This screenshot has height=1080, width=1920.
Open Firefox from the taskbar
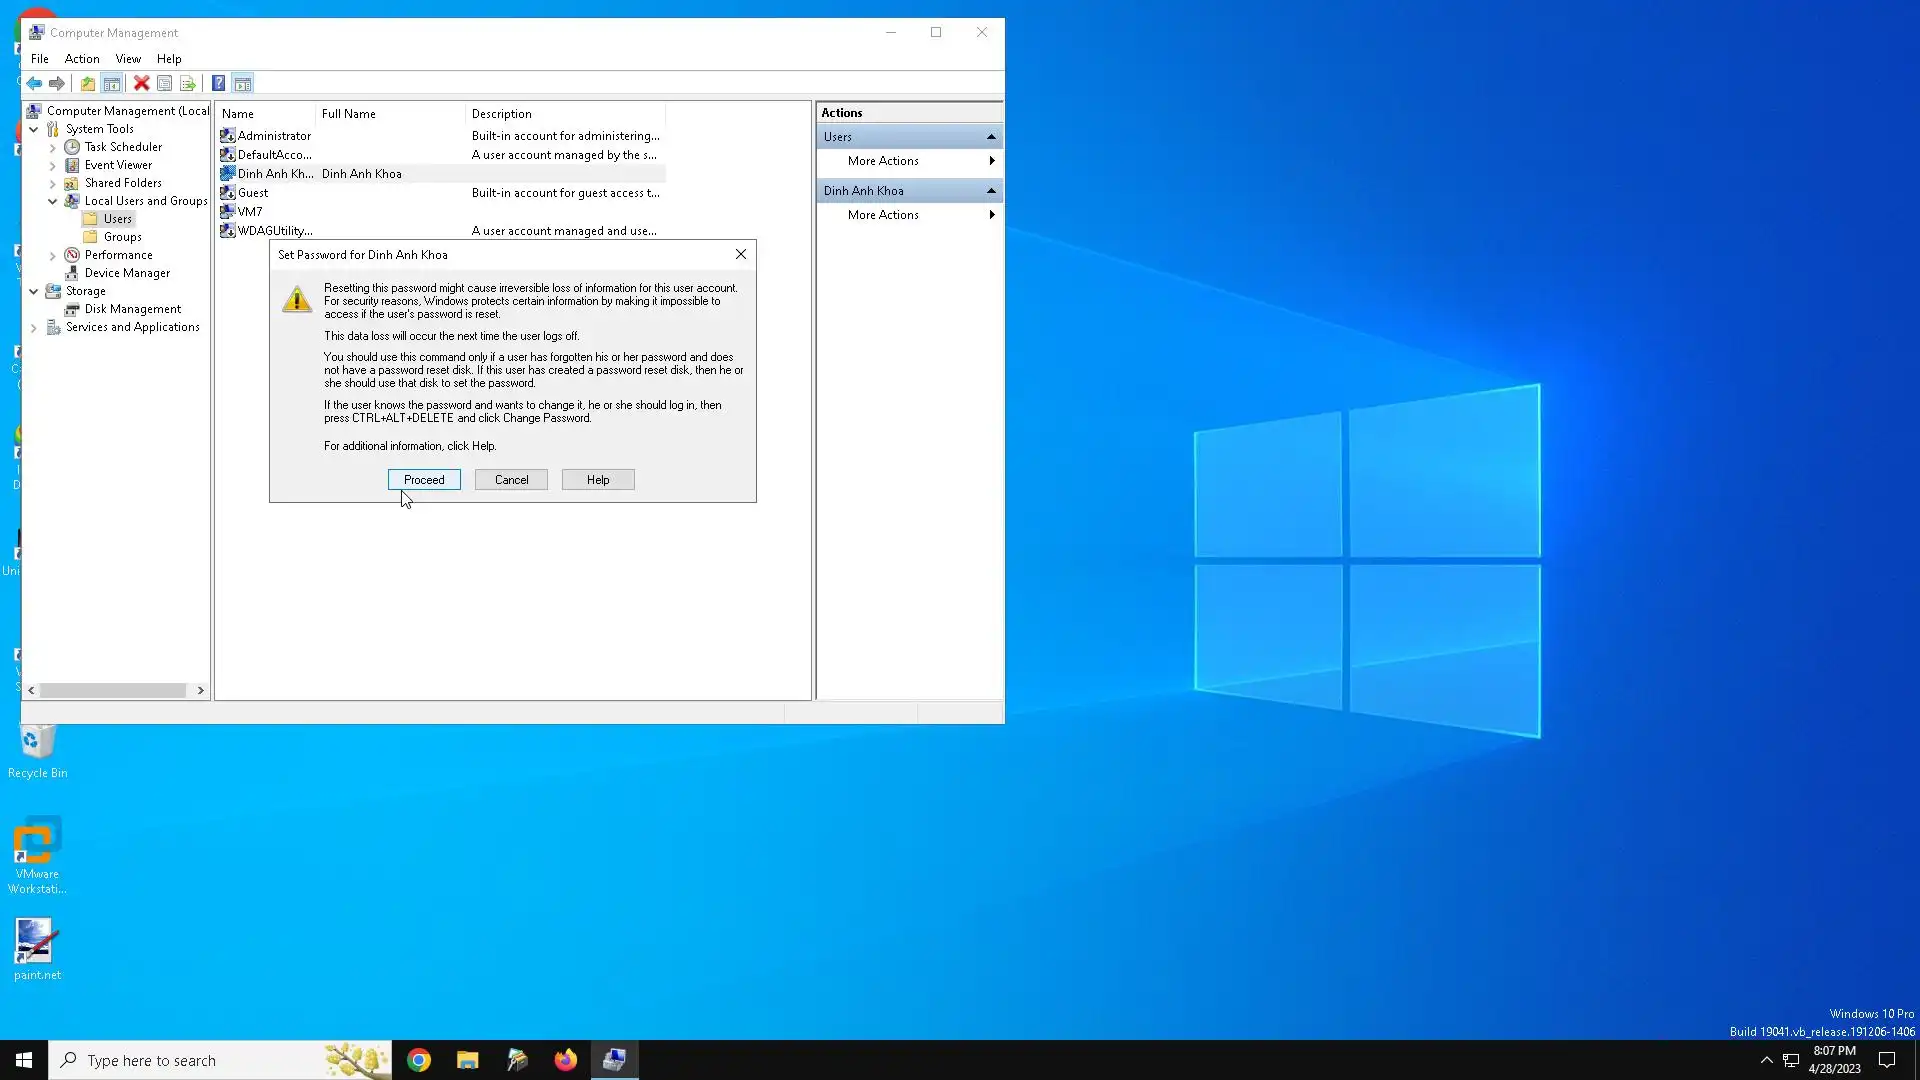click(x=565, y=1060)
